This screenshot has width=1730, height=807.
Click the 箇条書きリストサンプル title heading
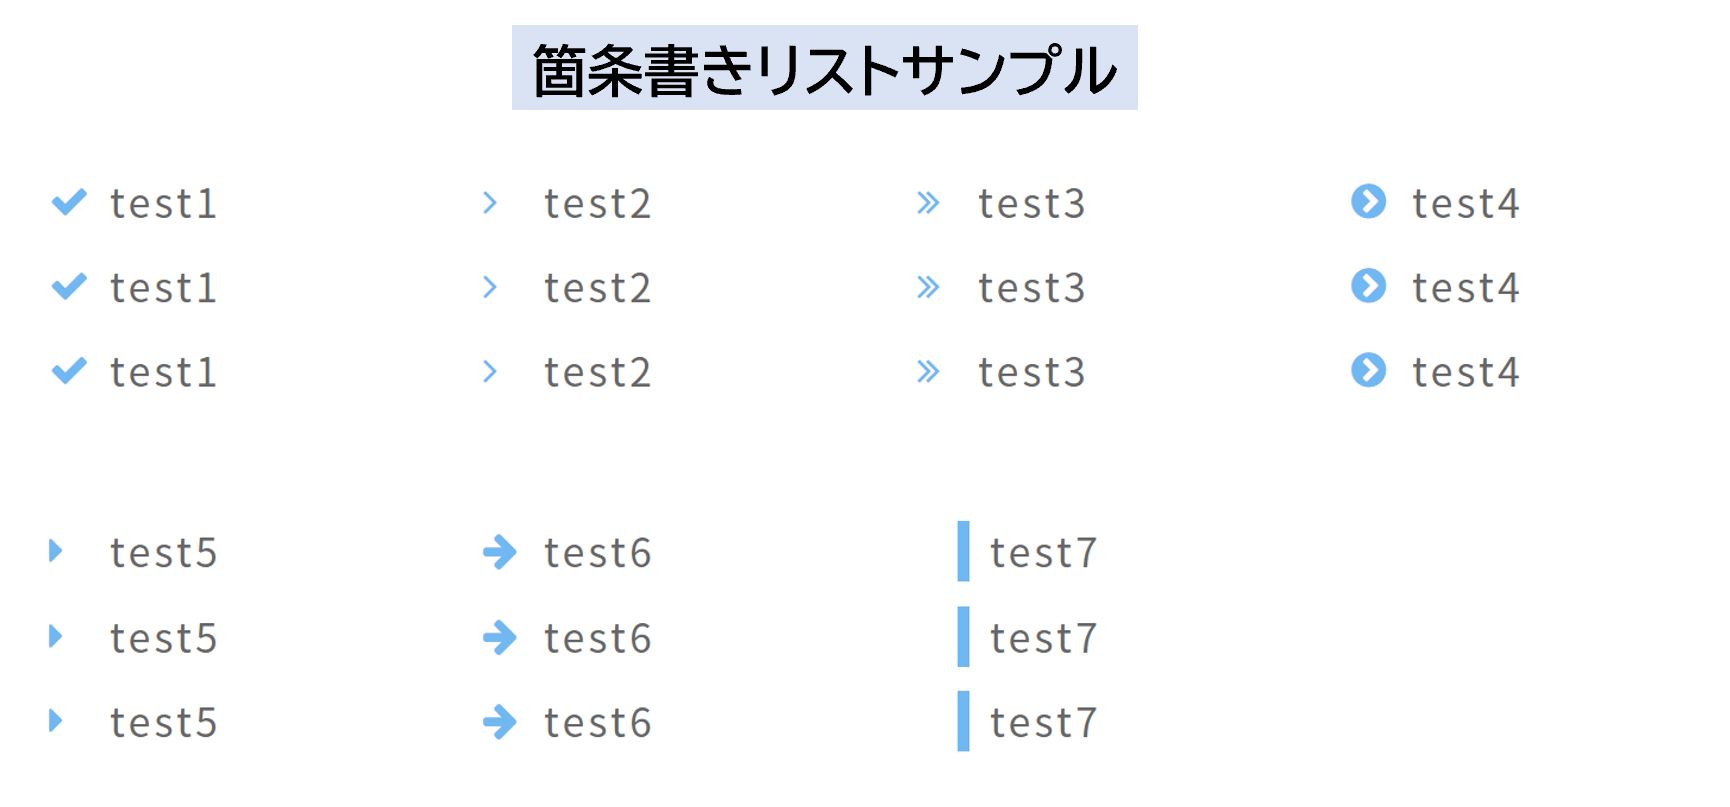824,69
